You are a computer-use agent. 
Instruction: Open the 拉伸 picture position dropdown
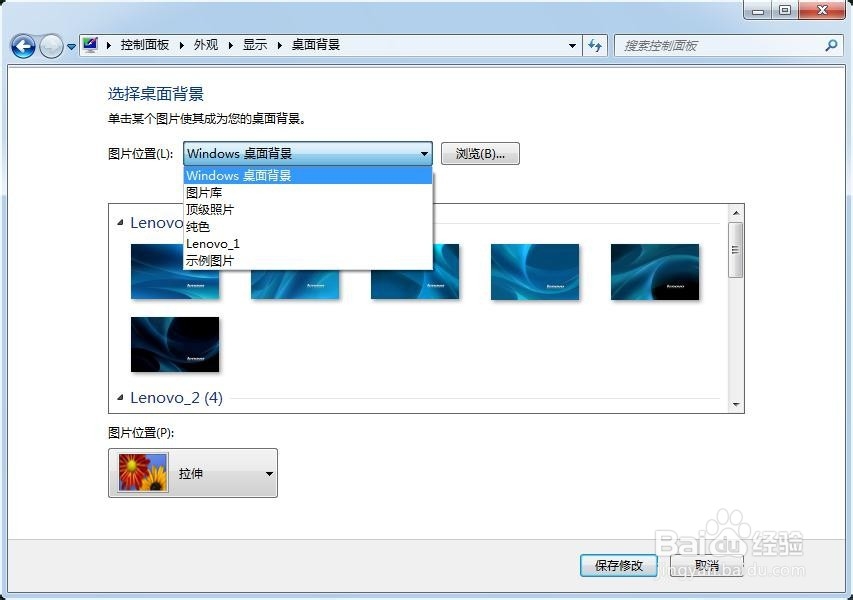point(193,473)
